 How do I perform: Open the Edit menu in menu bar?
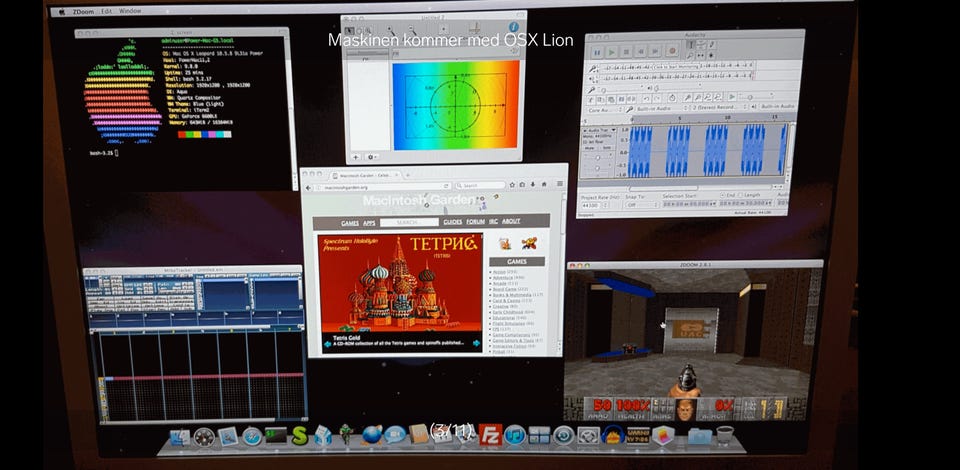tap(107, 11)
